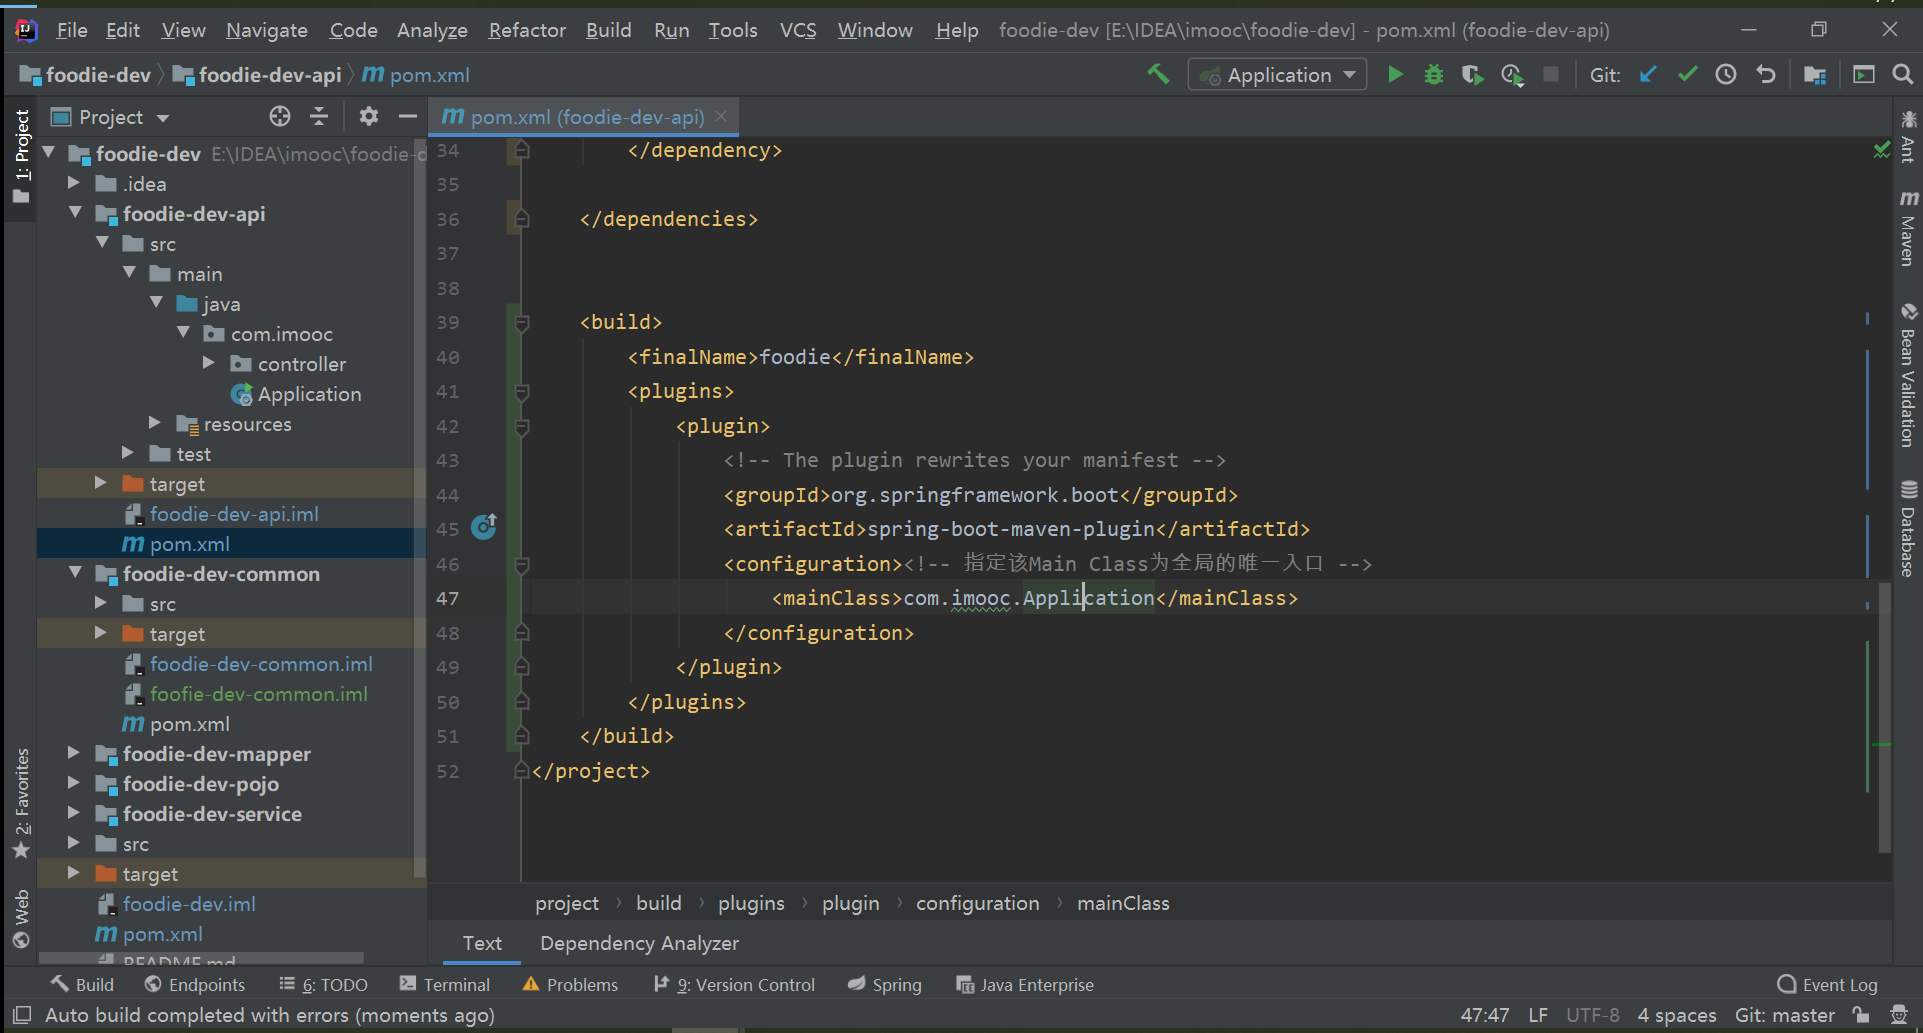
Task: Open the Refactor menu
Action: click(527, 30)
